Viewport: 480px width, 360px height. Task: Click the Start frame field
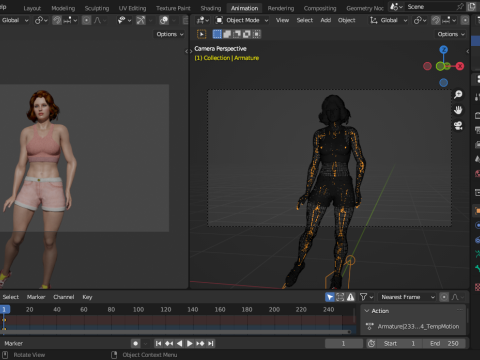(x=399, y=343)
